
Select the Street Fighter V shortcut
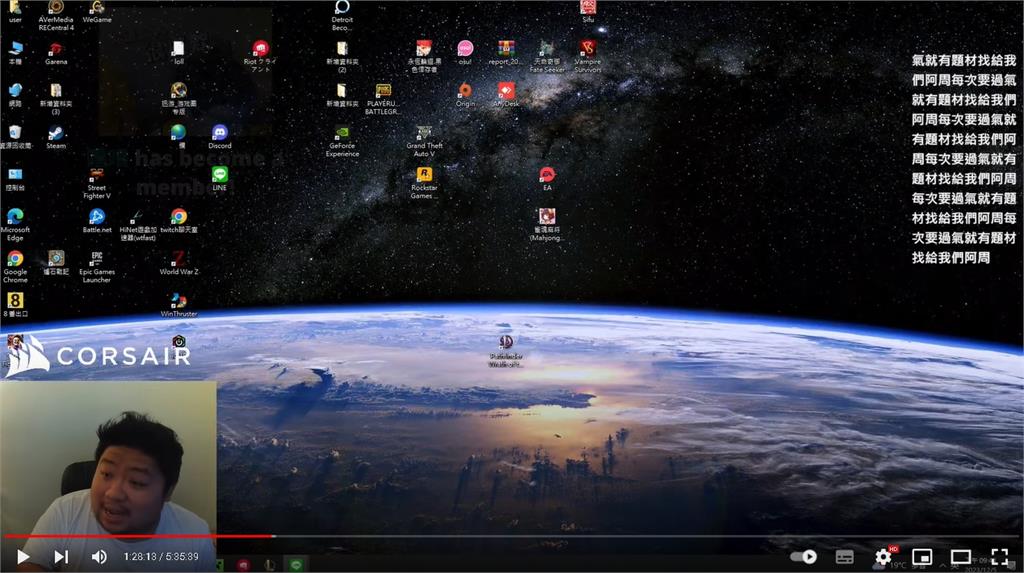tap(97, 184)
